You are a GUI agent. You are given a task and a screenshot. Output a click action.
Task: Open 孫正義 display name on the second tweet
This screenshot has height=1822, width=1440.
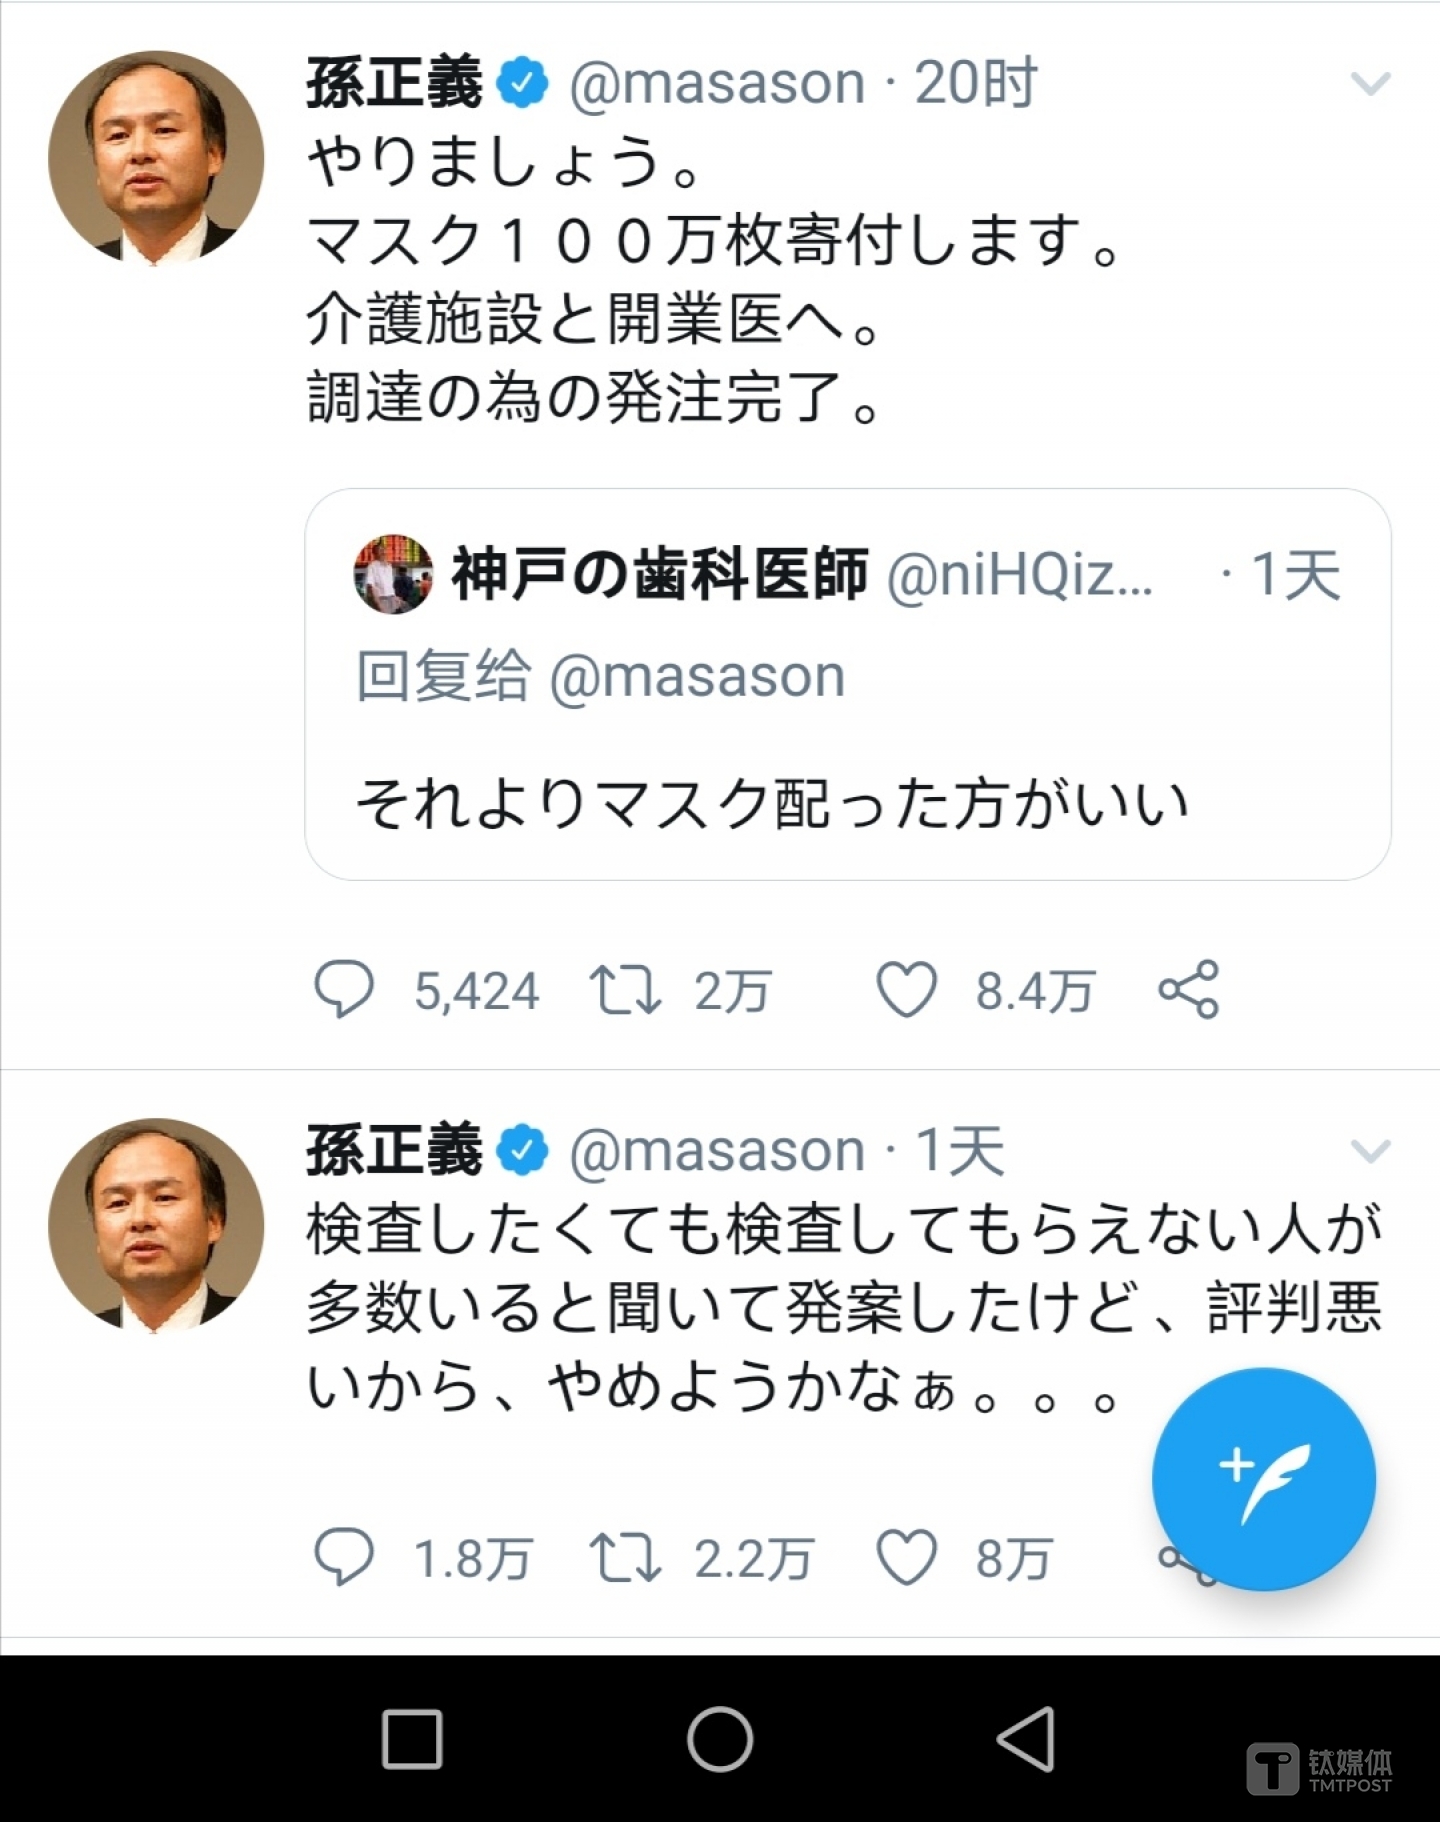click(x=394, y=1150)
